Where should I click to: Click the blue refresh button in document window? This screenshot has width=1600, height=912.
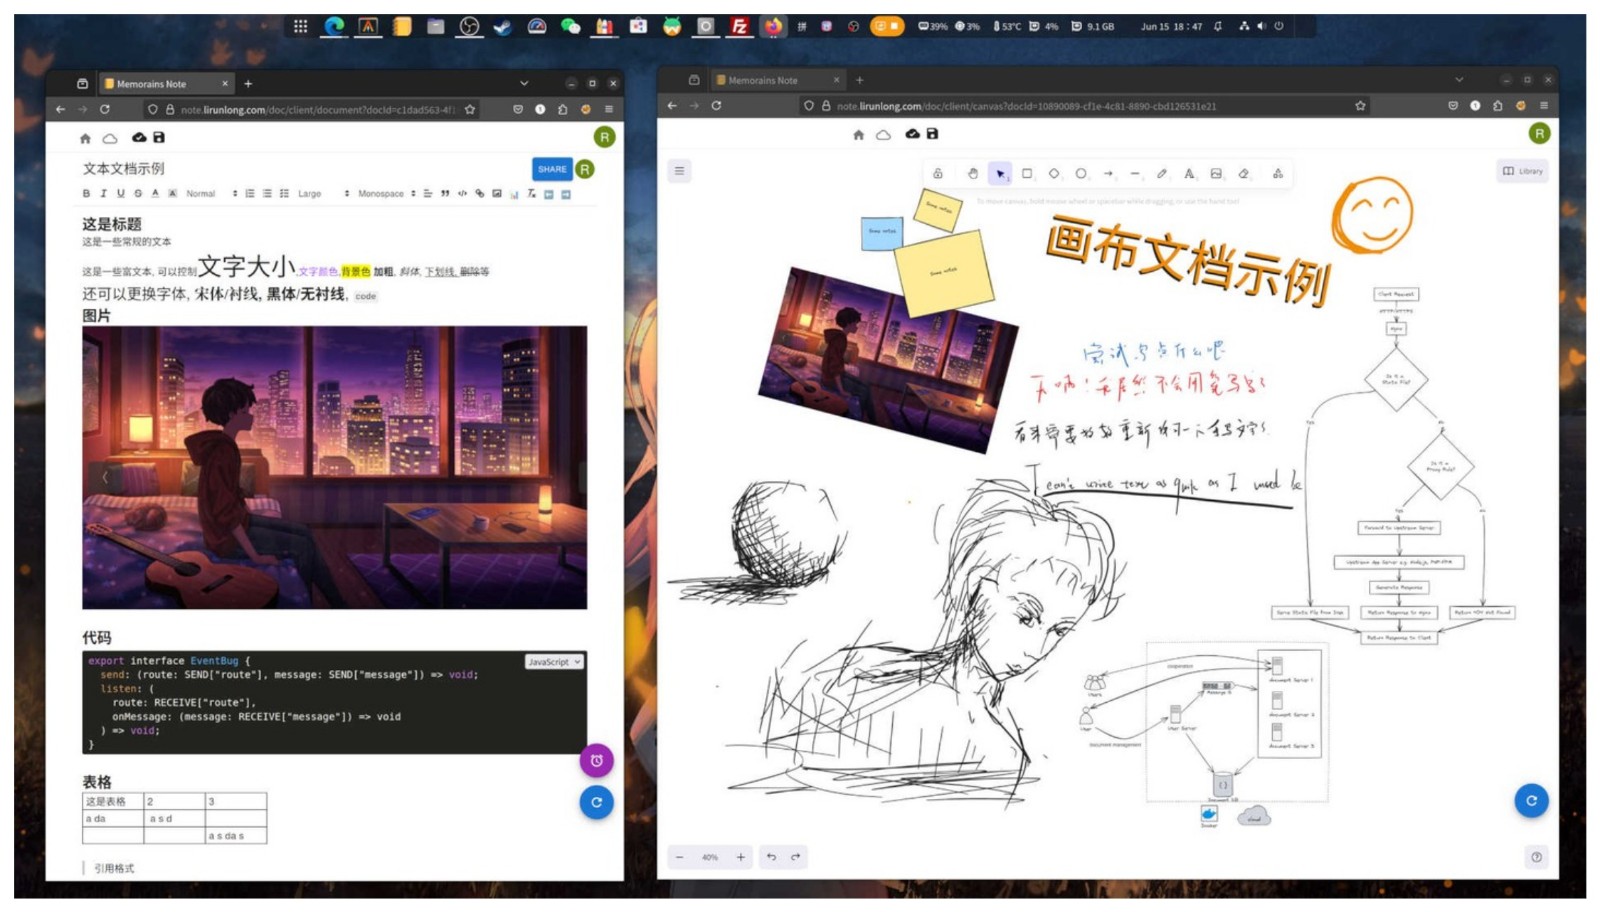pyautogui.click(x=596, y=802)
